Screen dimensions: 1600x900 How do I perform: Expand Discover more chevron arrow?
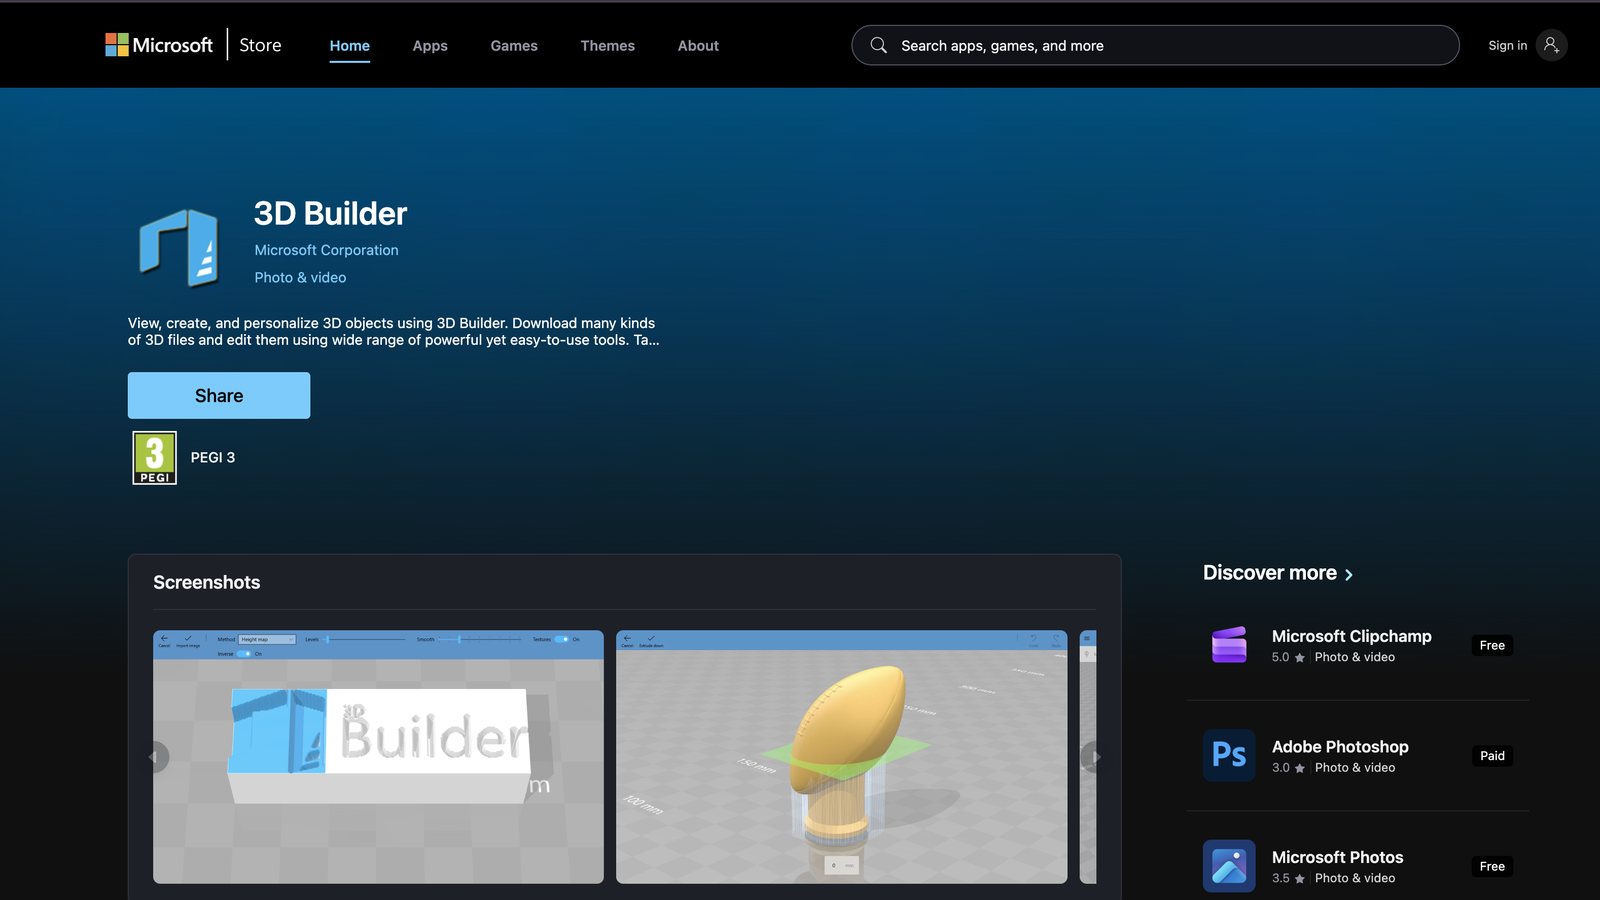pyautogui.click(x=1348, y=575)
